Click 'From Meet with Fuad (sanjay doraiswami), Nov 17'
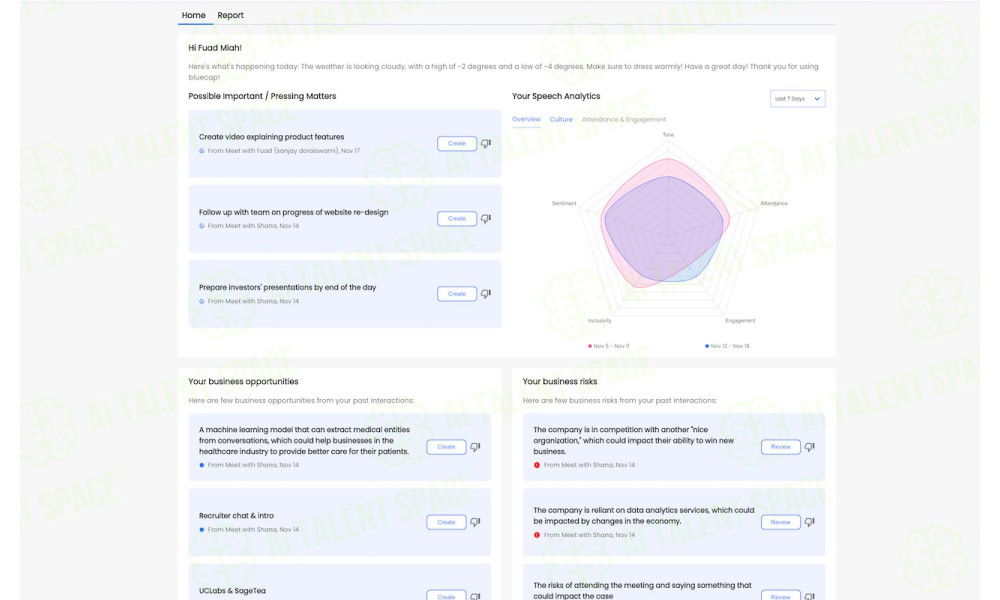Image resolution: width=1000 pixels, height=600 pixels. tap(284, 151)
